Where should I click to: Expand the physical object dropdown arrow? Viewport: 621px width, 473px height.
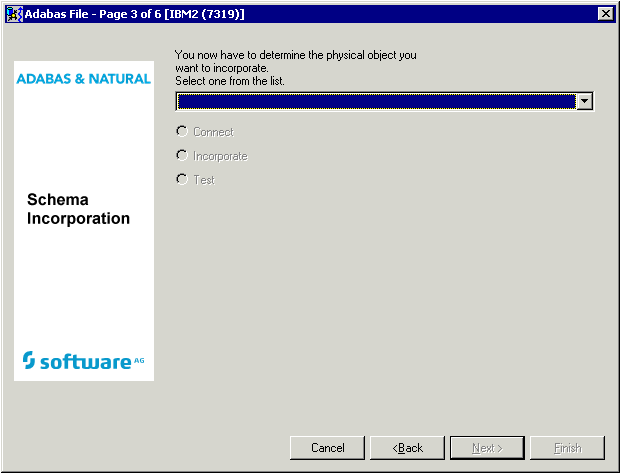tap(585, 101)
